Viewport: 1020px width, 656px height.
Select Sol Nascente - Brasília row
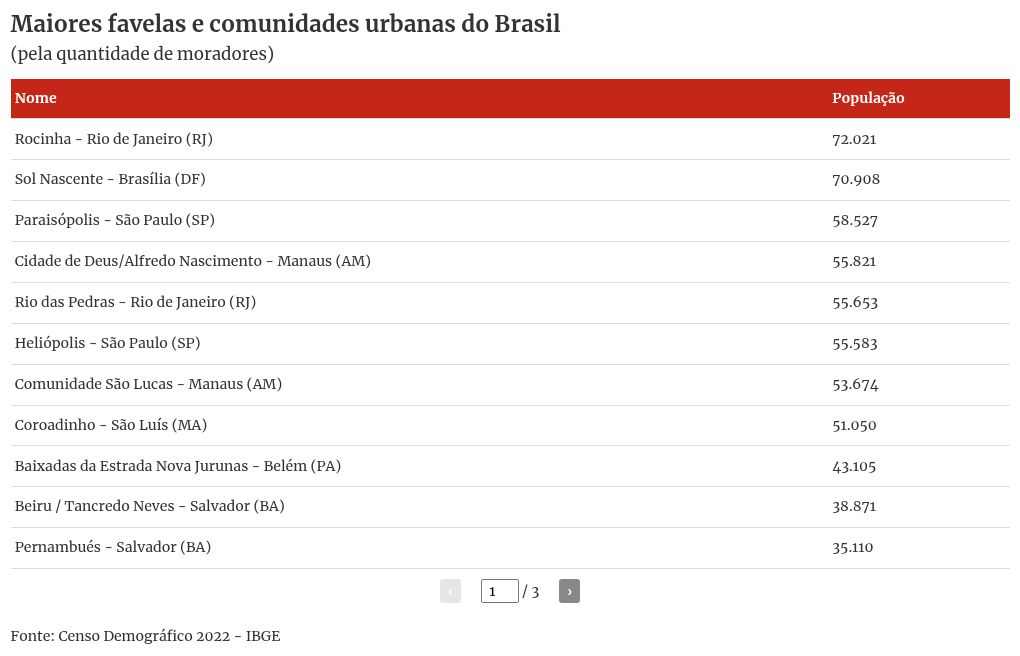tap(110, 179)
